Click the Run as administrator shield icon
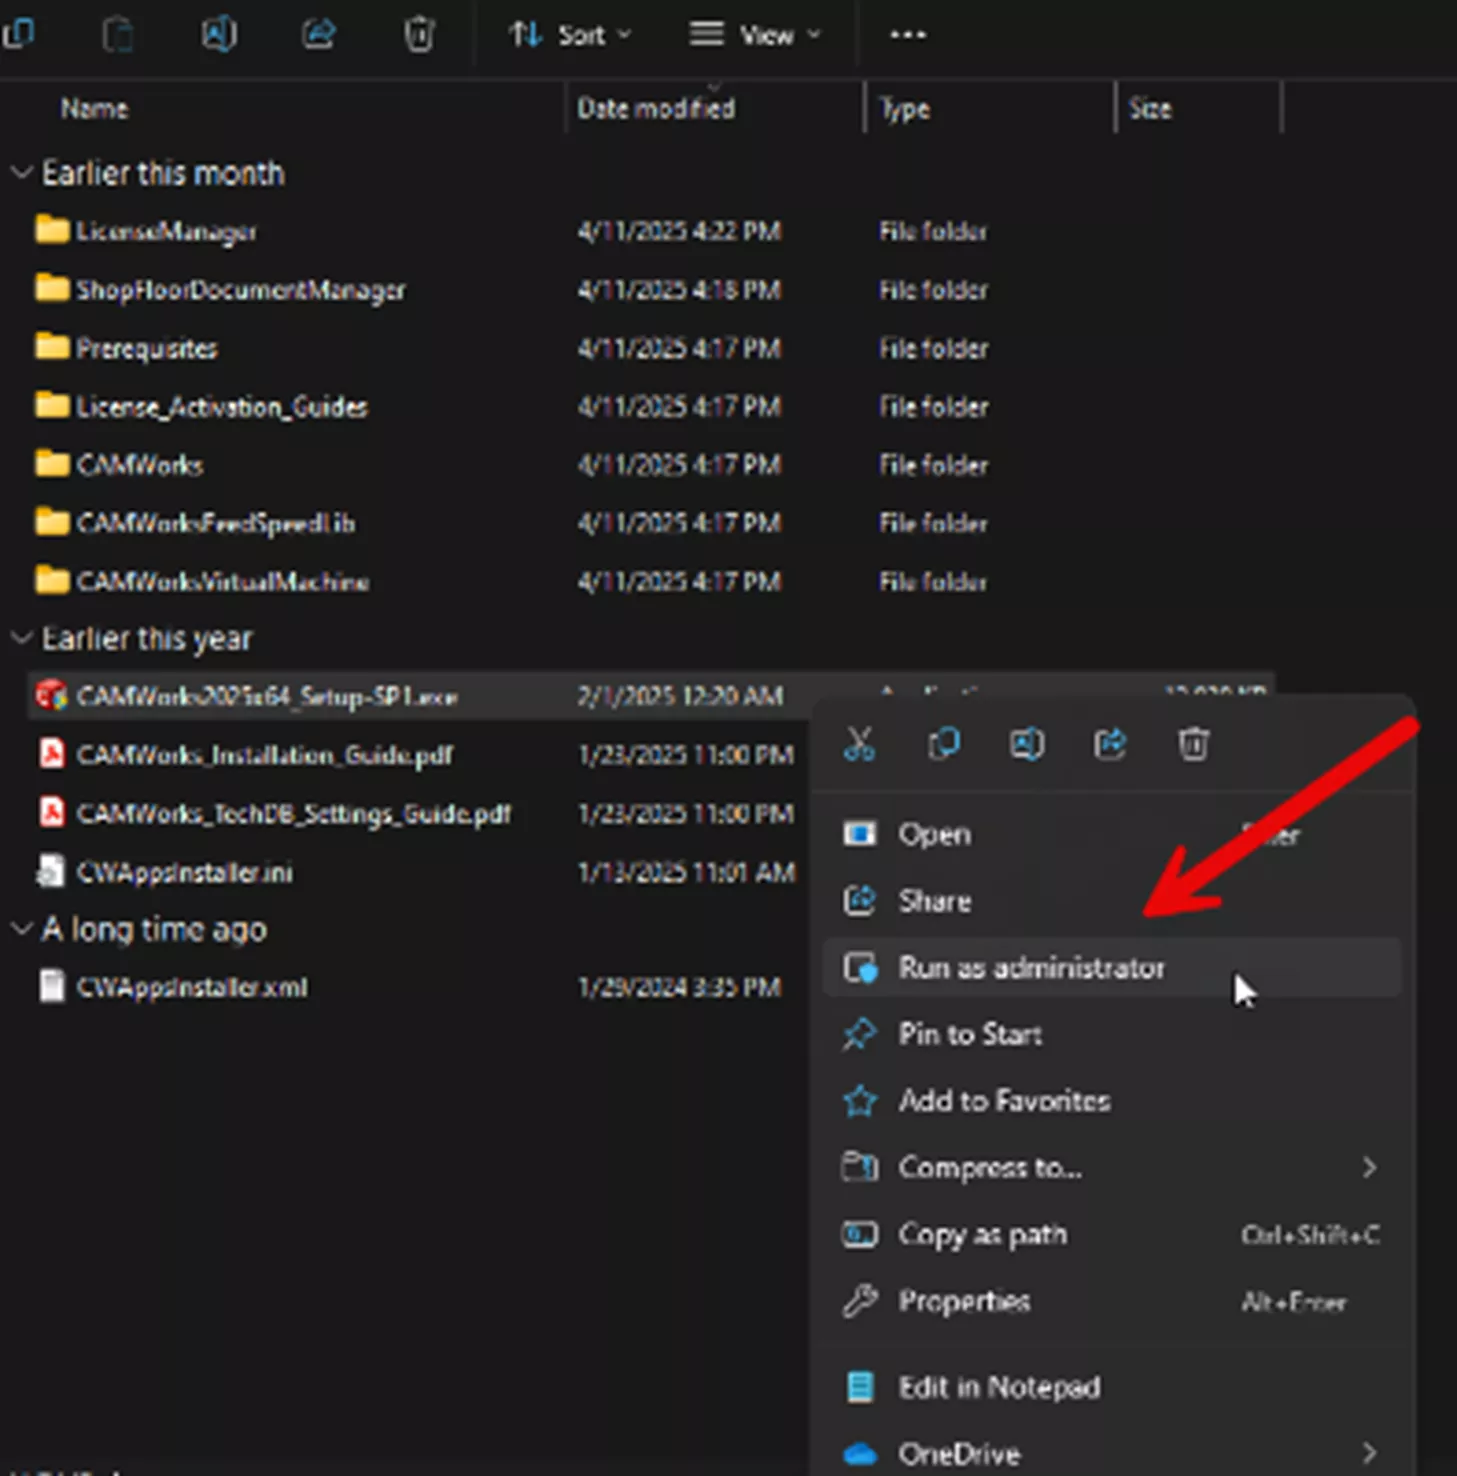Image resolution: width=1457 pixels, height=1476 pixels. tap(860, 968)
